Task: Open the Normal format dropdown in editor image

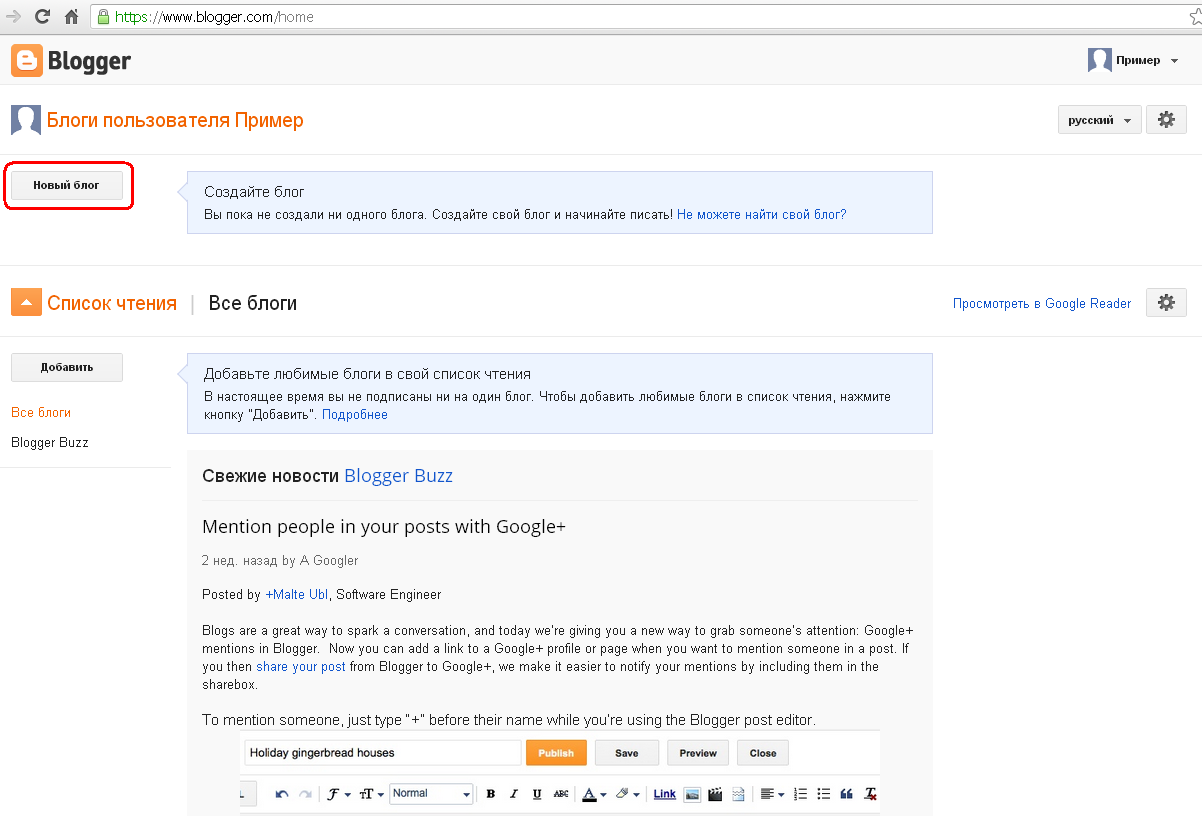Action: (x=431, y=794)
